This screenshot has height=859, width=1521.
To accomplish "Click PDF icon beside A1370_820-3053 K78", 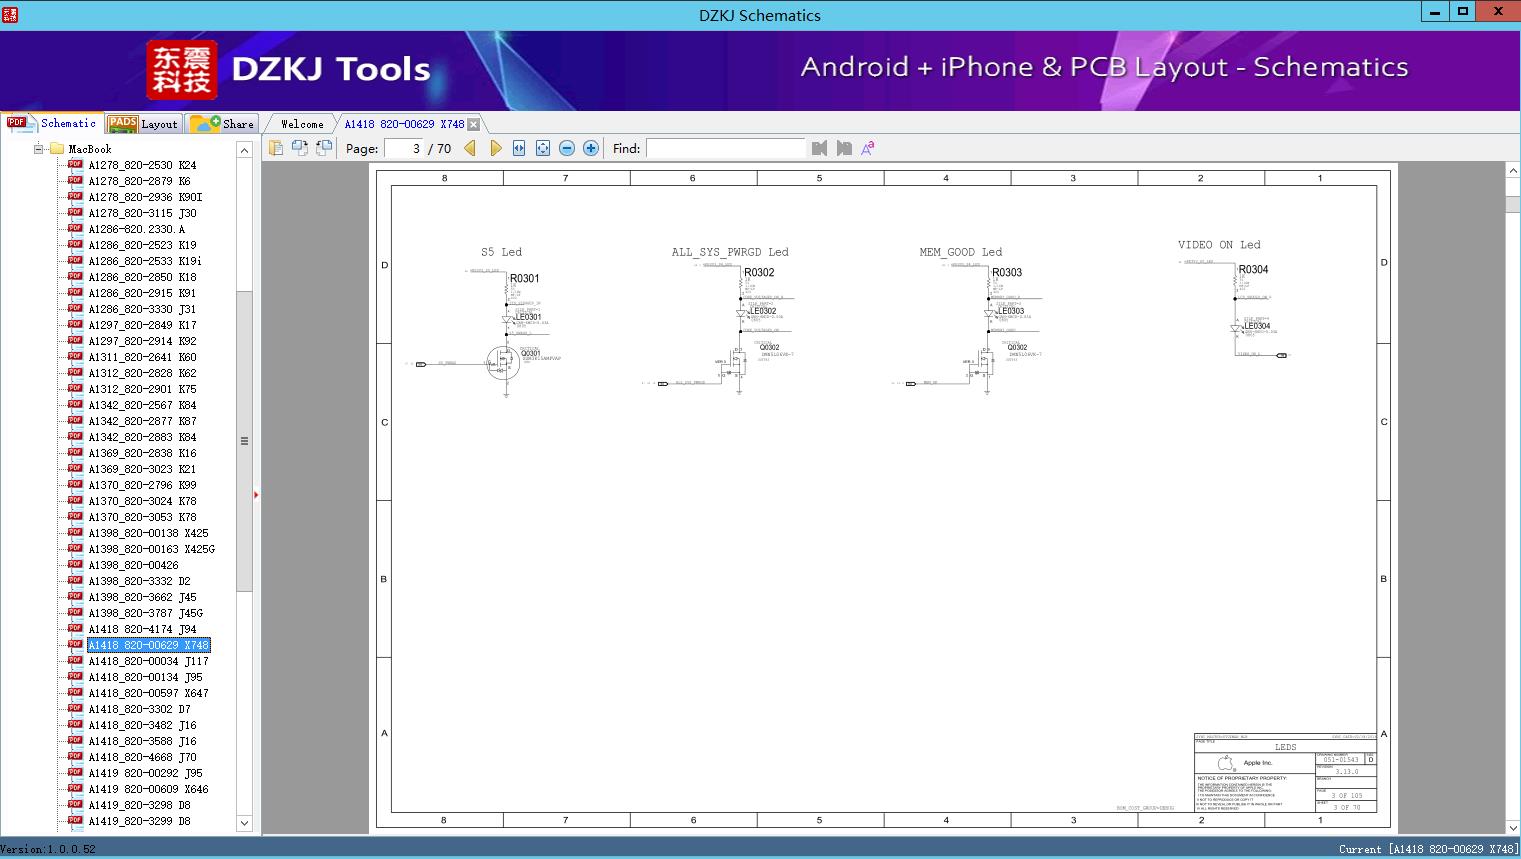I will (75, 516).
